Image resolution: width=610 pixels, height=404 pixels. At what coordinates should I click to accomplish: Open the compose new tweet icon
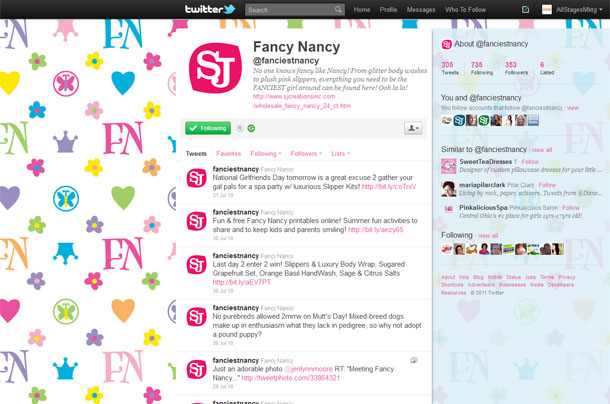pos(525,9)
